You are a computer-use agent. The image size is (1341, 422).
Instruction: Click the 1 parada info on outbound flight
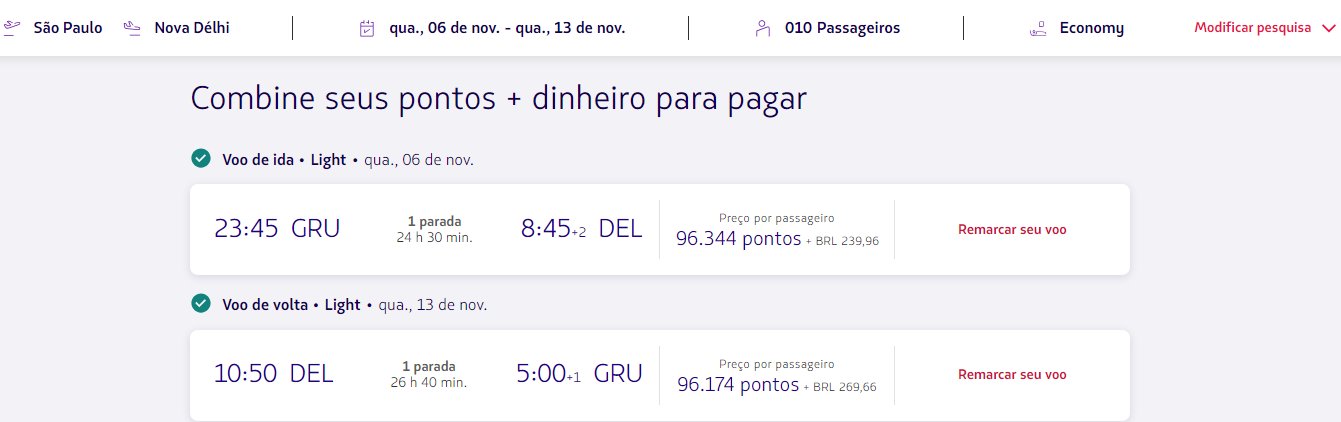[x=434, y=221]
